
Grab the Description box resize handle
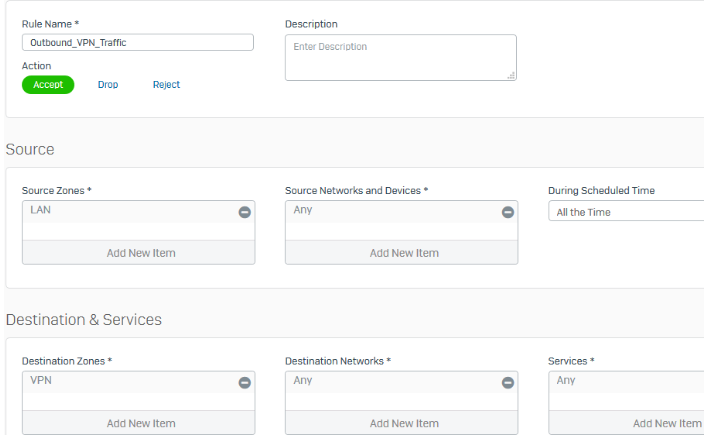coord(511,75)
